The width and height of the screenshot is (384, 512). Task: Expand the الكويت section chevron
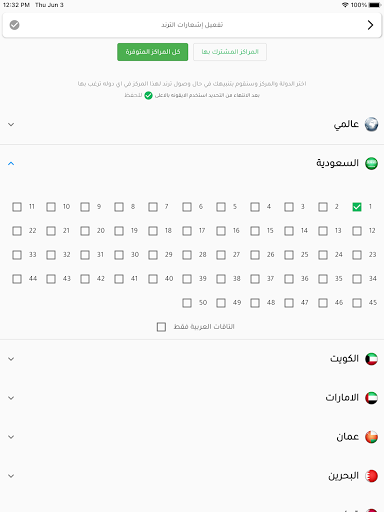11,359
